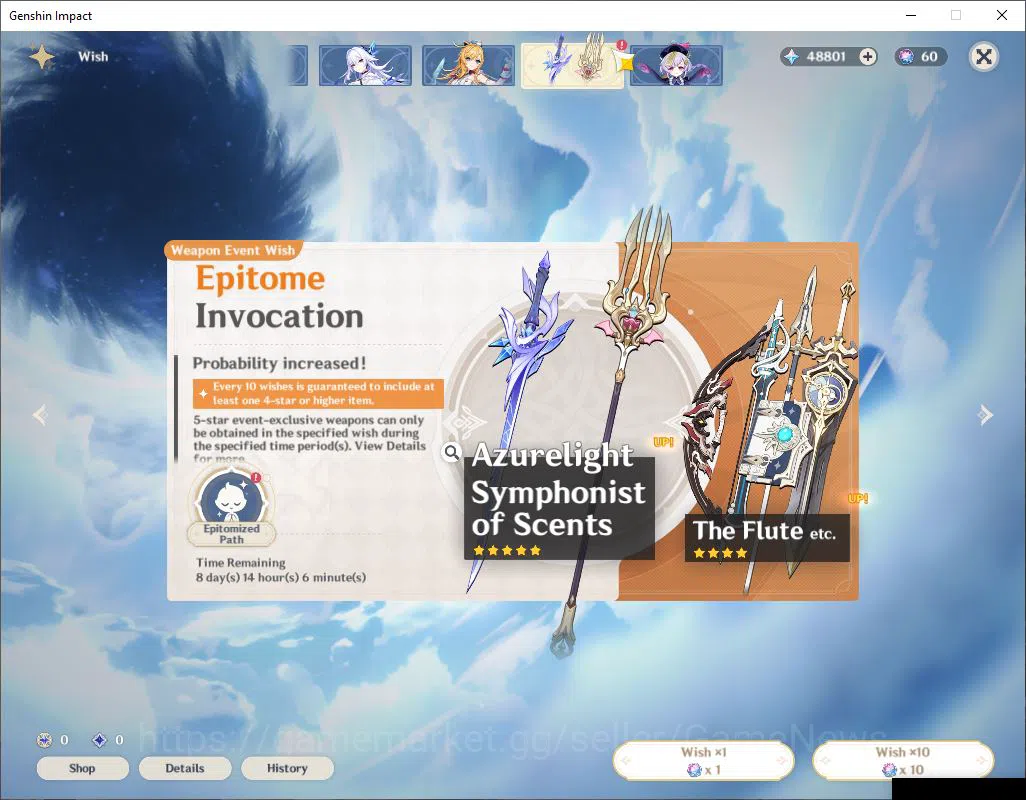Select the purple-hat character banner tab
Image resolution: width=1026 pixels, height=800 pixels.
(x=676, y=65)
